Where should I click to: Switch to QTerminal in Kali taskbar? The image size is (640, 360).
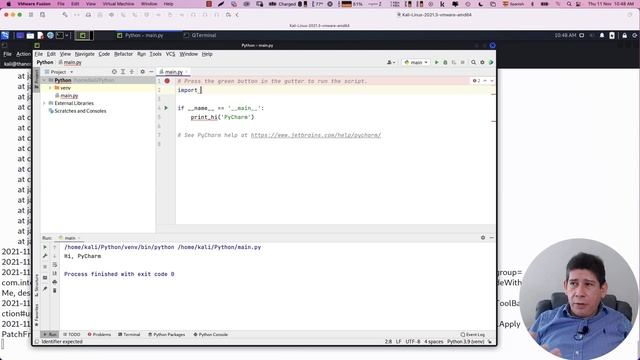click(x=200, y=36)
